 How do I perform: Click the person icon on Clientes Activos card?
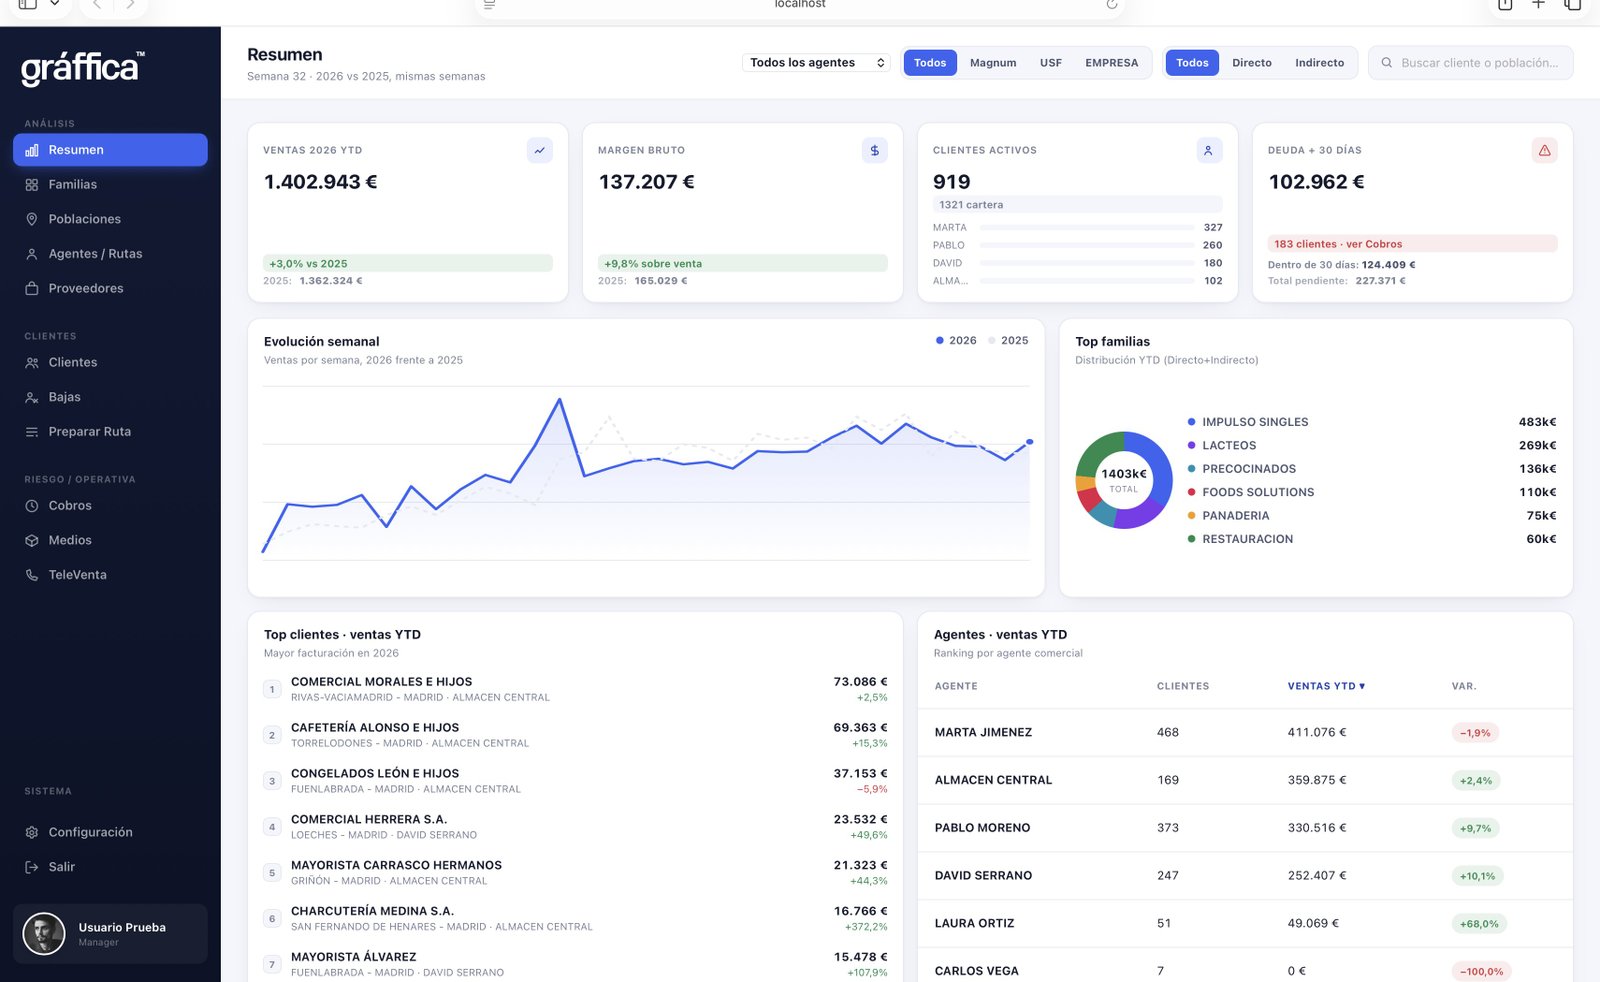point(1209,150)
